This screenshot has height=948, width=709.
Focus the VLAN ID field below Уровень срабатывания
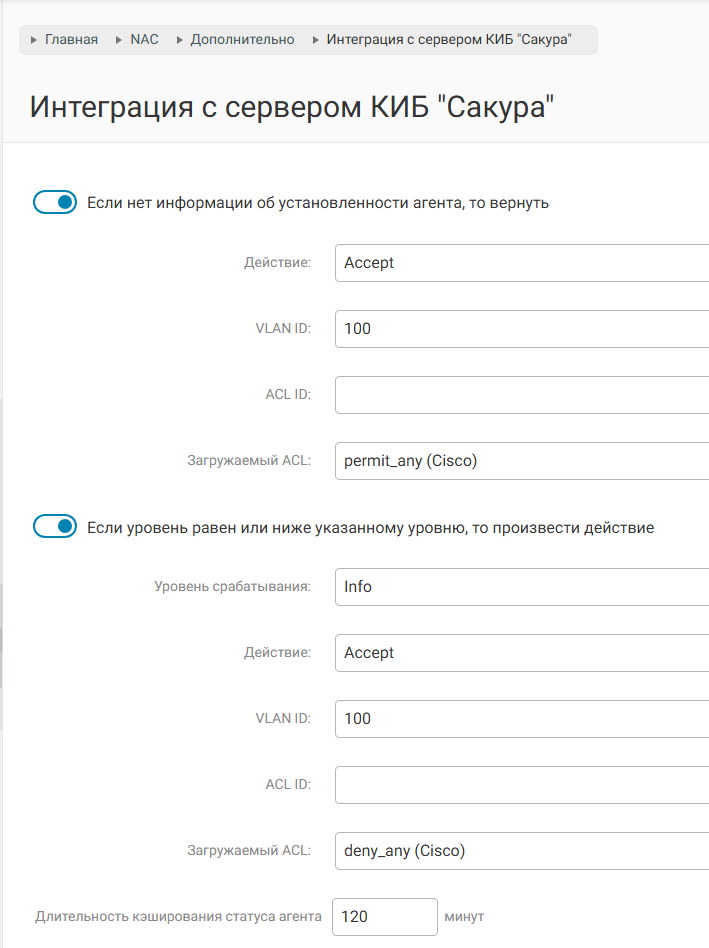tap(522, 719)
